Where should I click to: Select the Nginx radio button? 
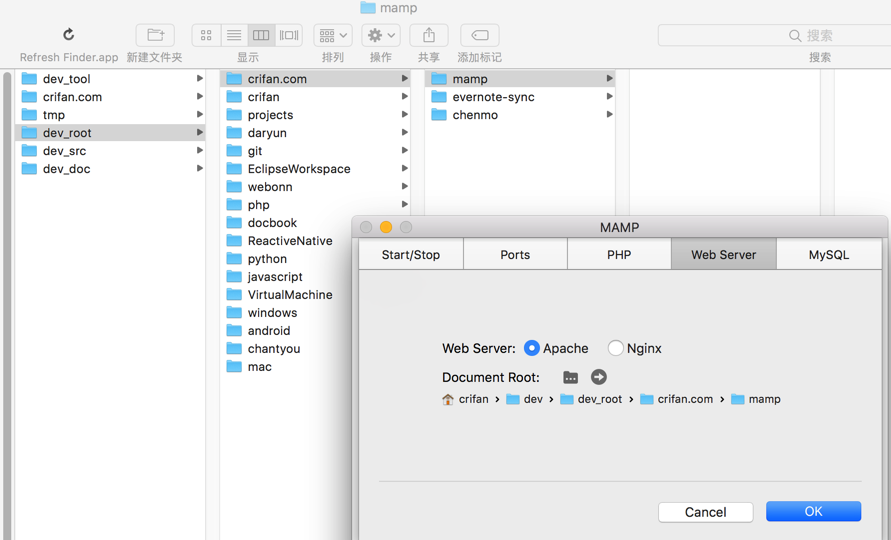tap(615, 348)
